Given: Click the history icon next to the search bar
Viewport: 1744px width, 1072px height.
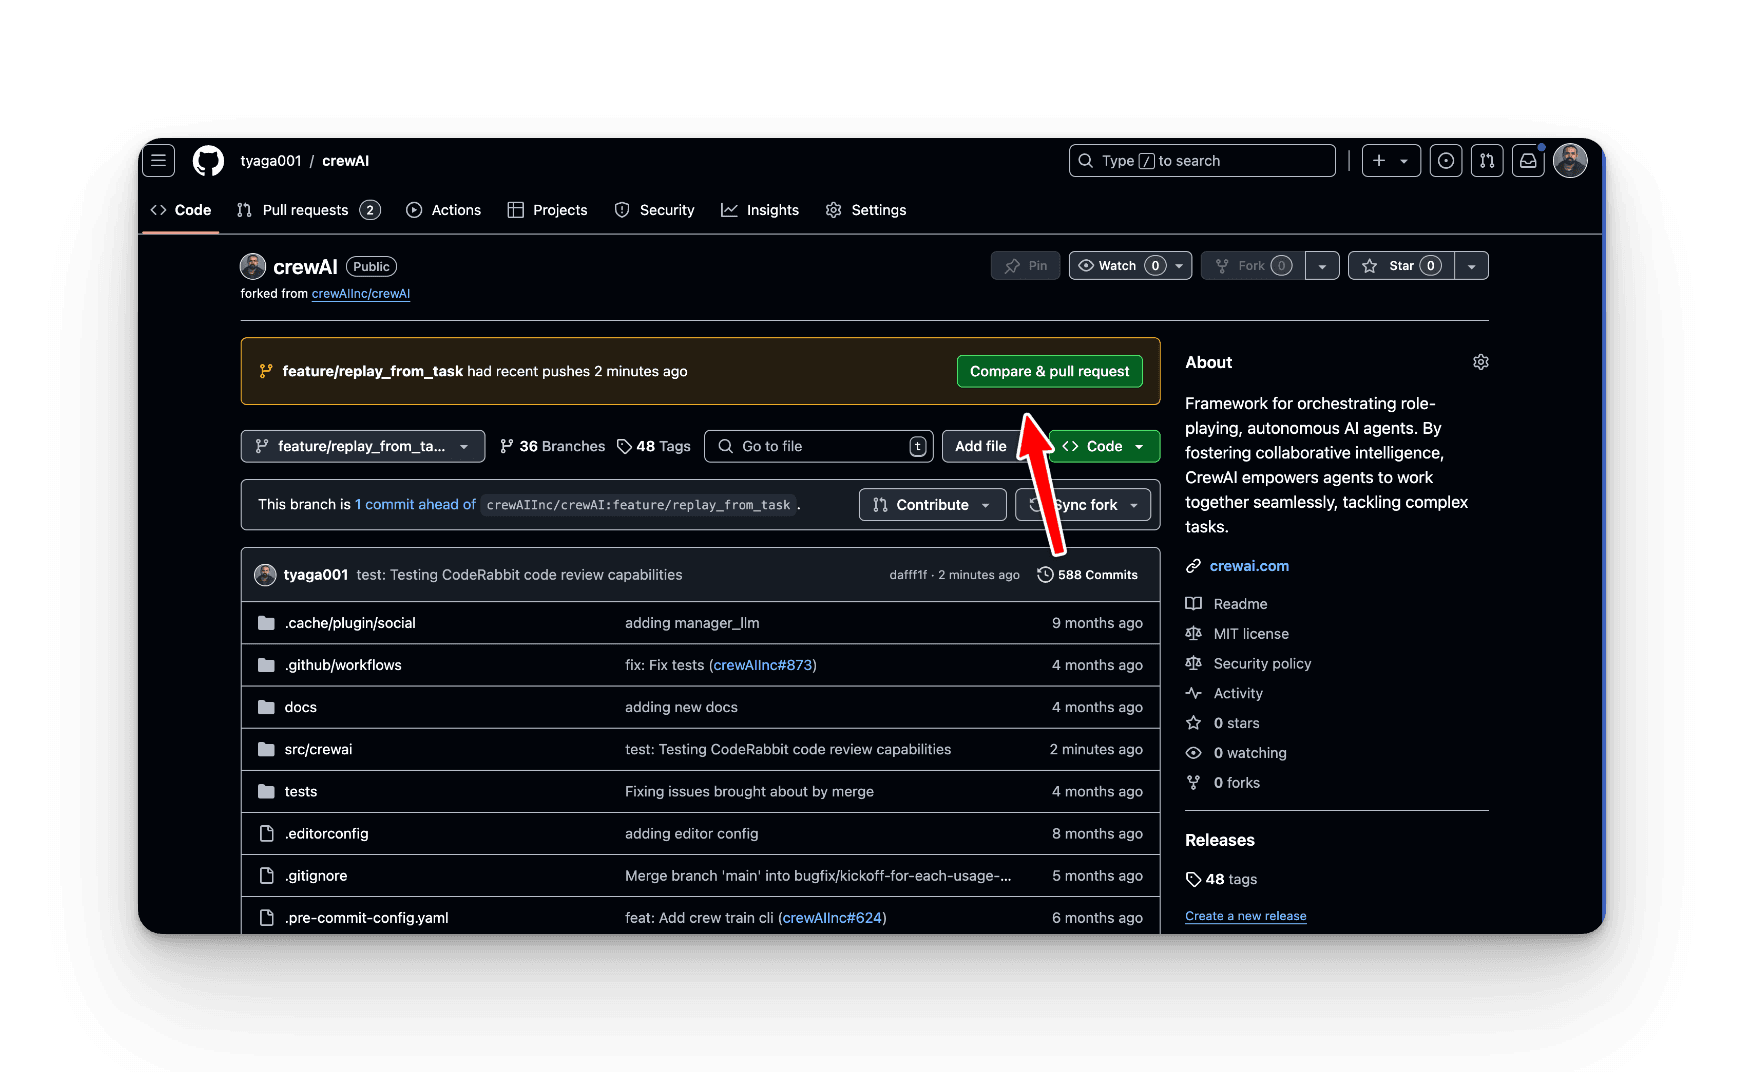Looking at the screenshot, I should tap(1446, 160).
